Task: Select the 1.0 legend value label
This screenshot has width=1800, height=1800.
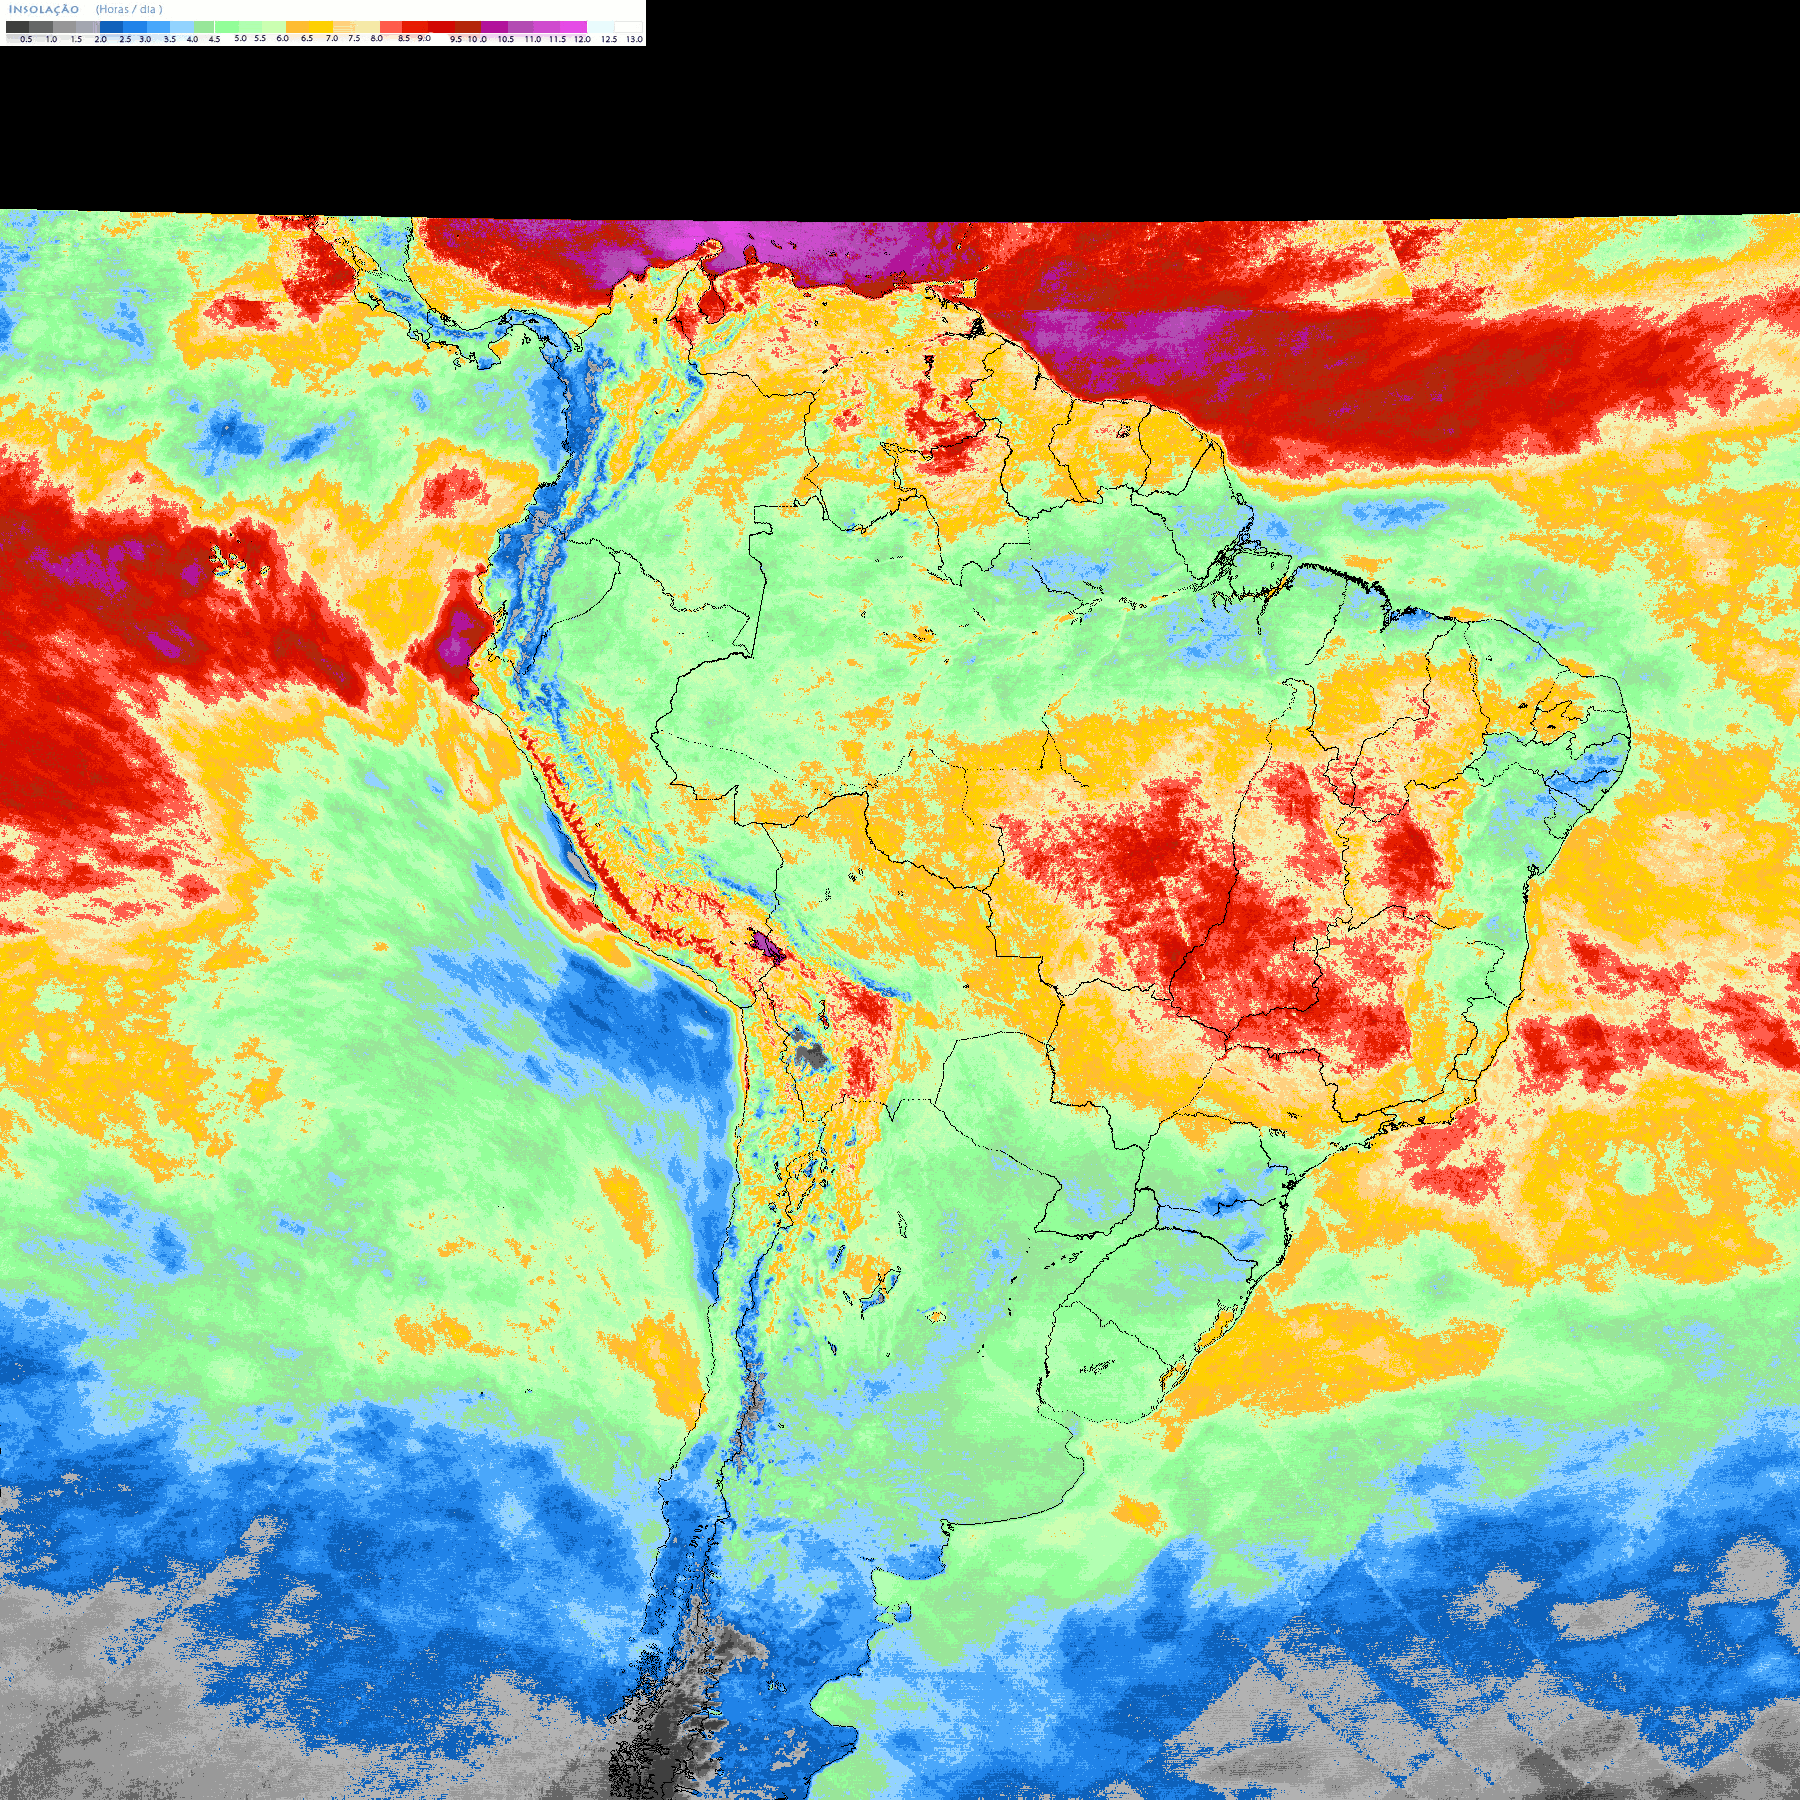Action: [x=51, y=39]
